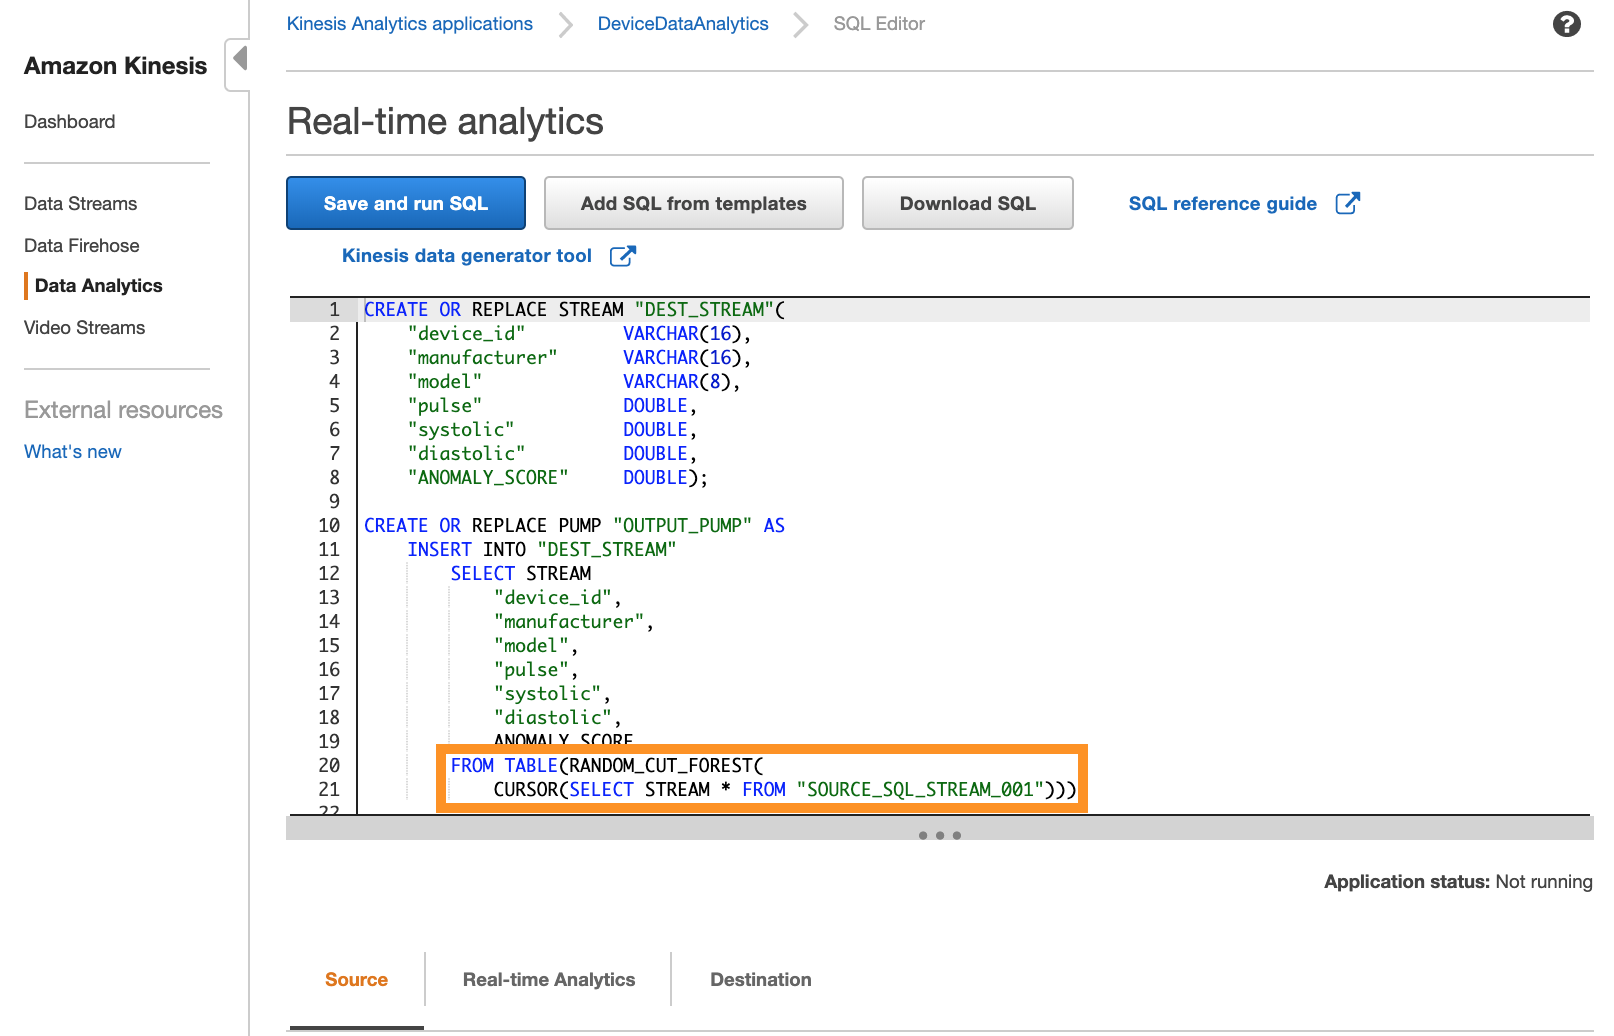Click the "diastolic" column on line 7
Viewport: 1614px width, 1036px height.
coord(466,454)
